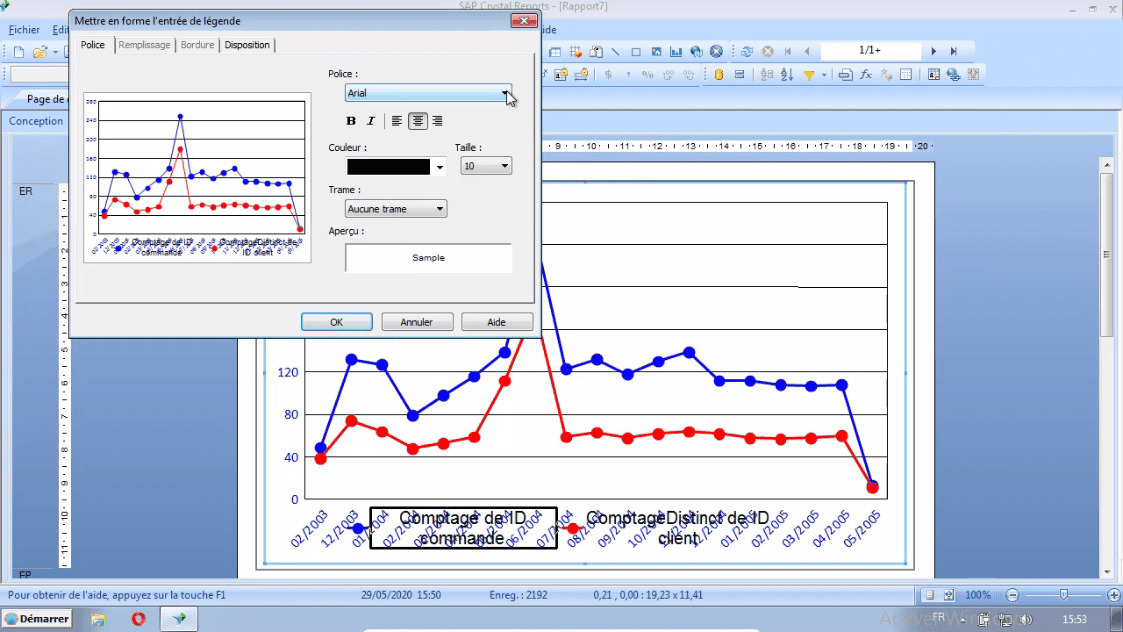Click the insert map globe icon
The image size is (1123, 632).
pos(696,52)
